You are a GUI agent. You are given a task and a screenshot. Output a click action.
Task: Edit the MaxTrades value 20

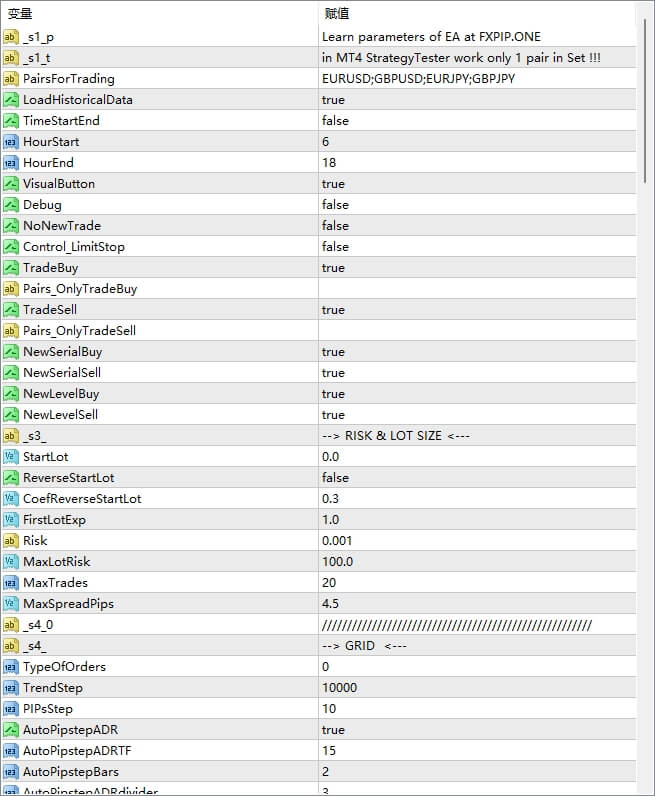pyautogui.click(x=329, y=583)
